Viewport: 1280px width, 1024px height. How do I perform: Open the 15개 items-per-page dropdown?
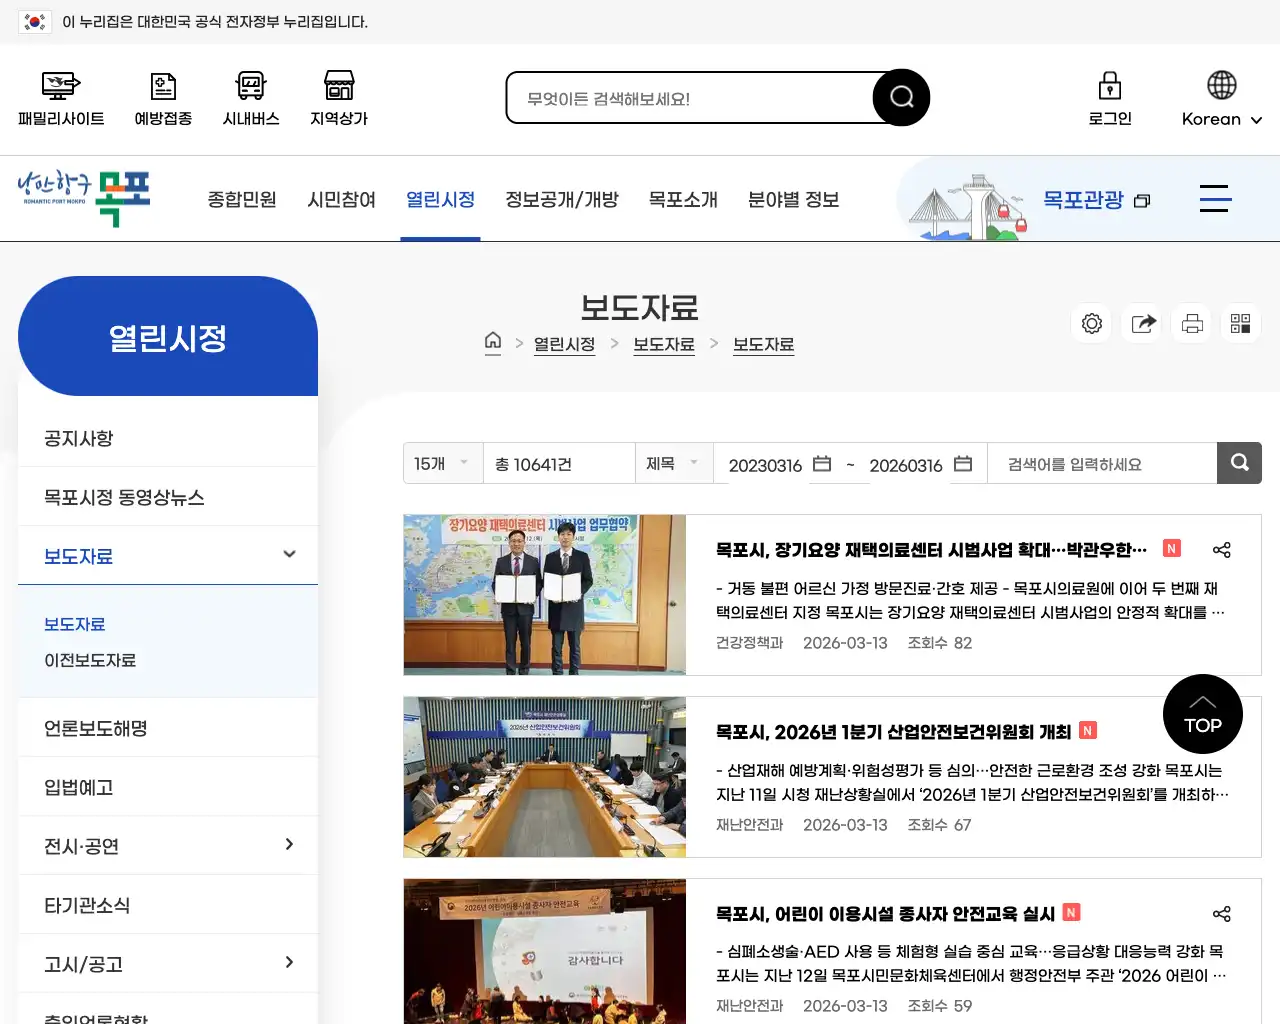(442, 463)
